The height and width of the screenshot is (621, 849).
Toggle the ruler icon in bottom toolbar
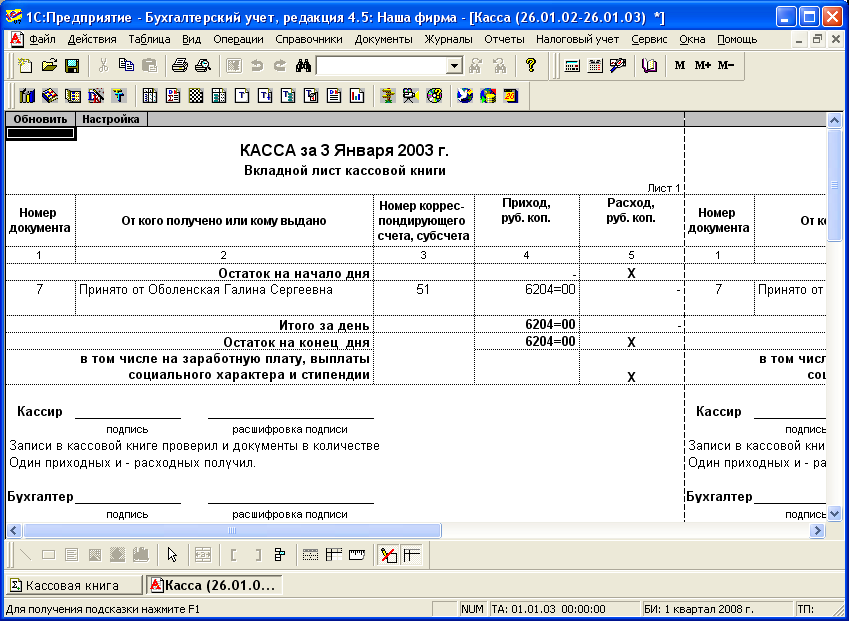click(357, 554)
